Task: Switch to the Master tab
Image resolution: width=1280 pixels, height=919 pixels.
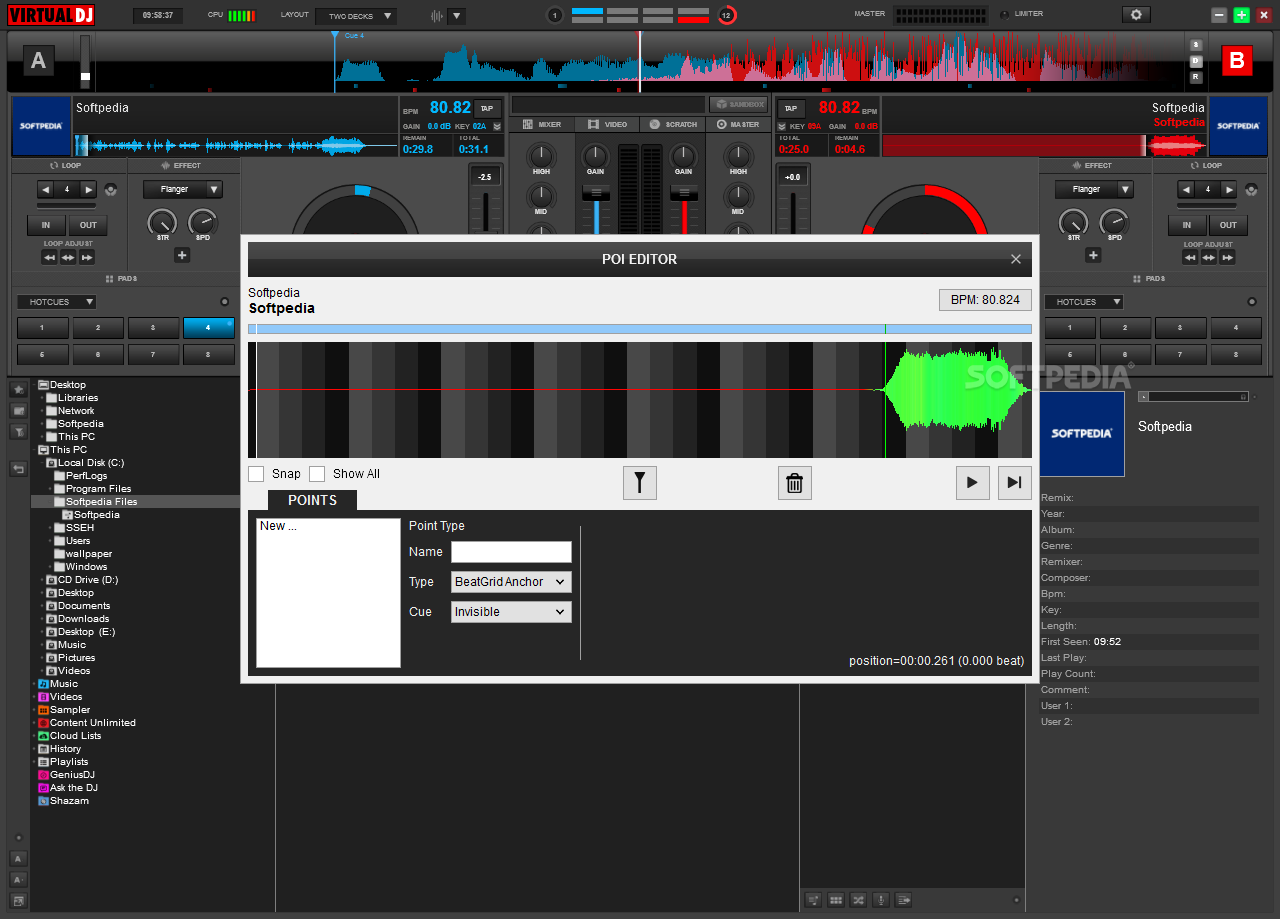Action: pyautogui.click(x=738, y=124)
